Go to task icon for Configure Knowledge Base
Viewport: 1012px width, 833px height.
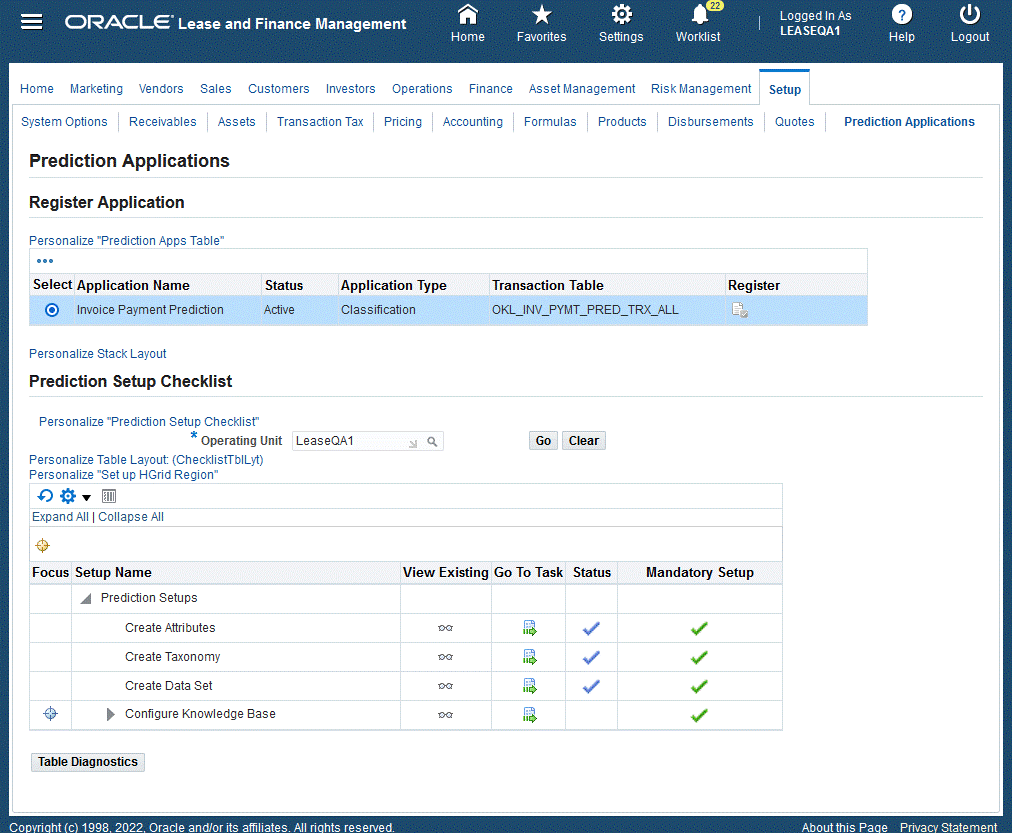click(x=530, y=715)
